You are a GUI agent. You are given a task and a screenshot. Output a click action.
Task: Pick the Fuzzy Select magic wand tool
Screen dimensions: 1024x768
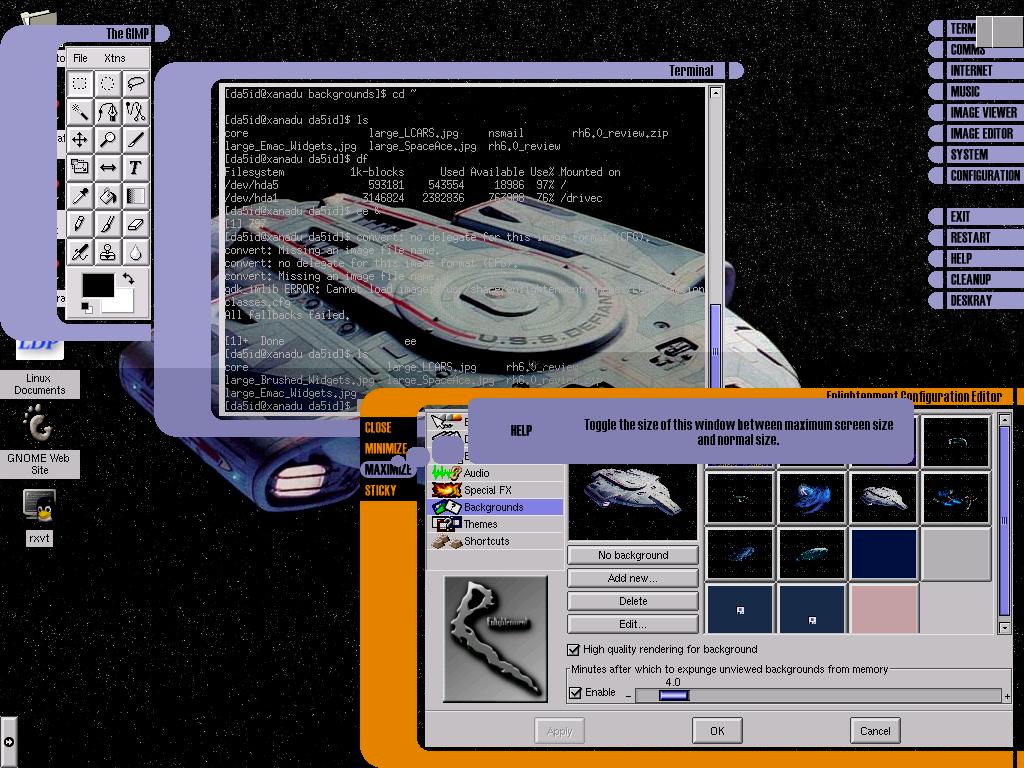tap(80, 112)
